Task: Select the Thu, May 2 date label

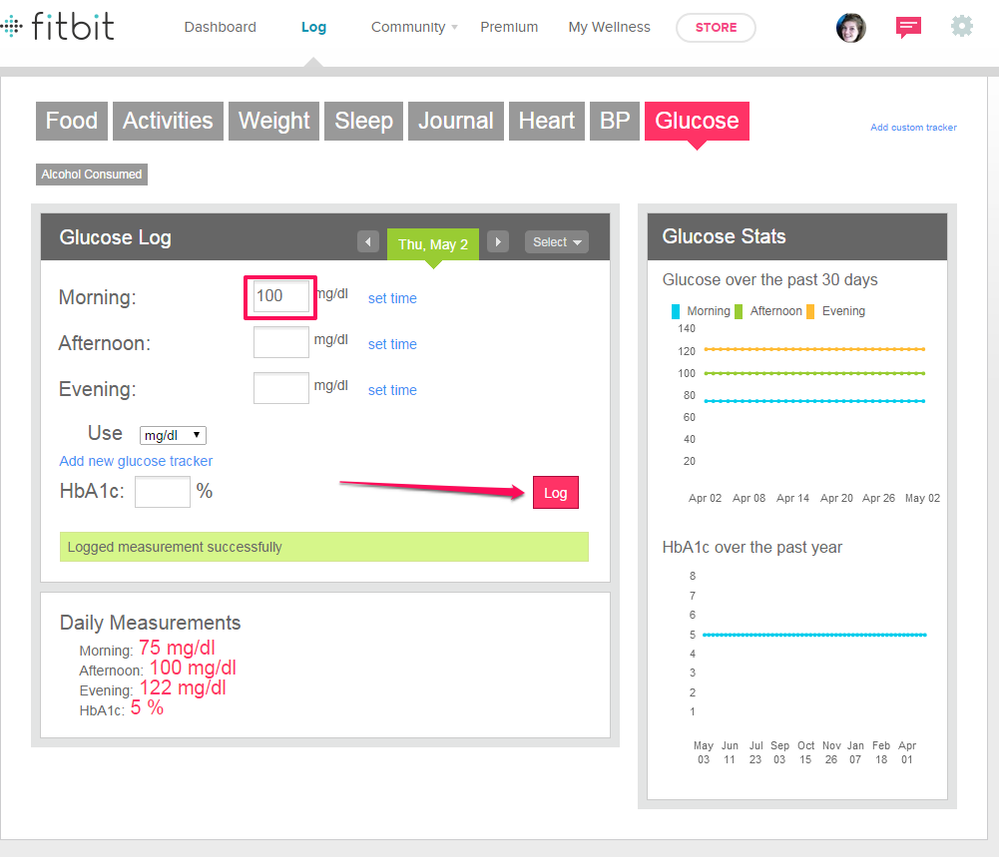Action: tap(433, 245)
